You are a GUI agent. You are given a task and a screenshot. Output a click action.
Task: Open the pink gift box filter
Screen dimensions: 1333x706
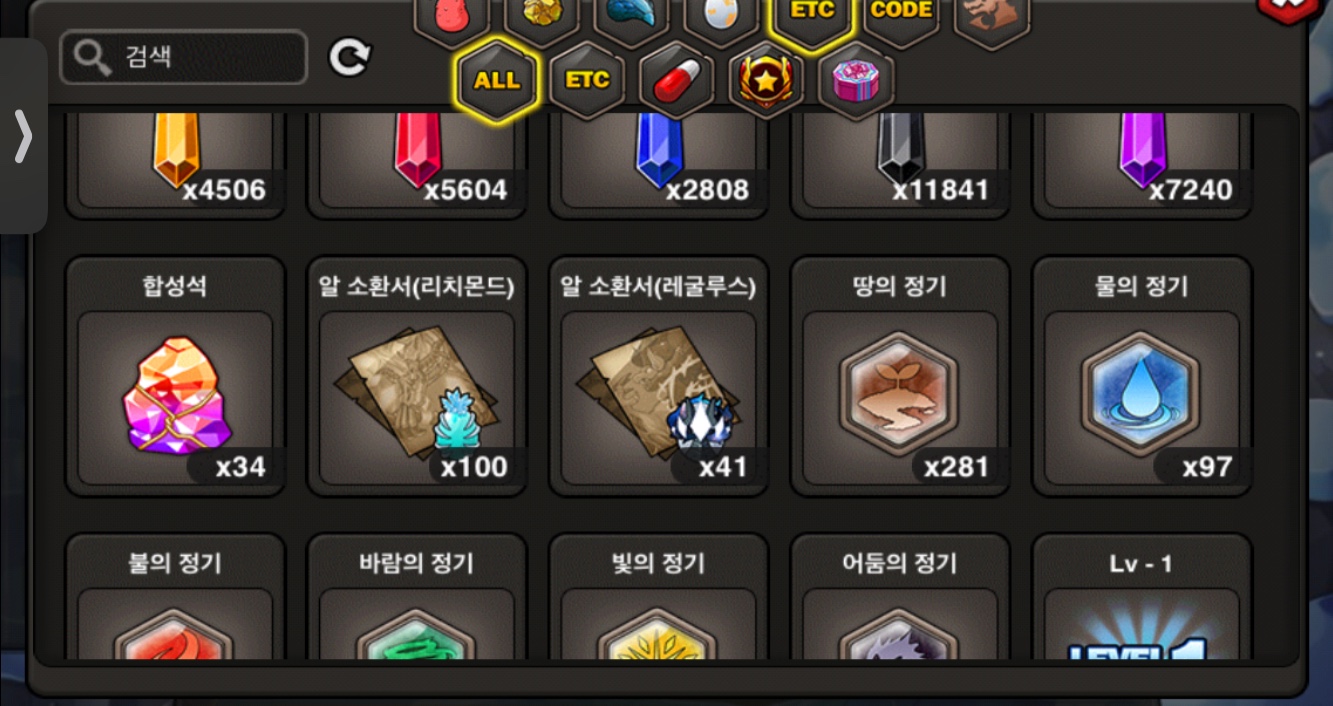coord(856,81)
